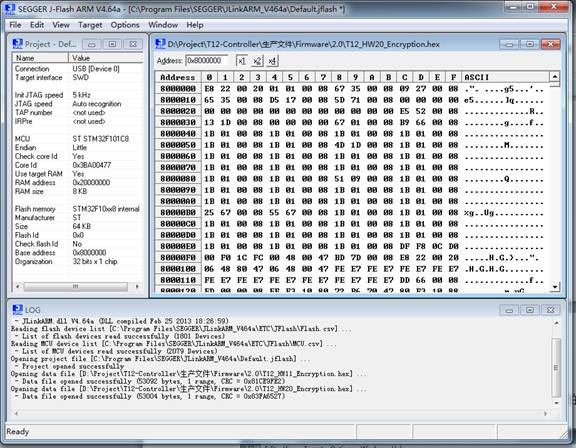Click the Project panel icon
Image resolution: width=576 pixels, height=448 pixels.
[17, 44]
